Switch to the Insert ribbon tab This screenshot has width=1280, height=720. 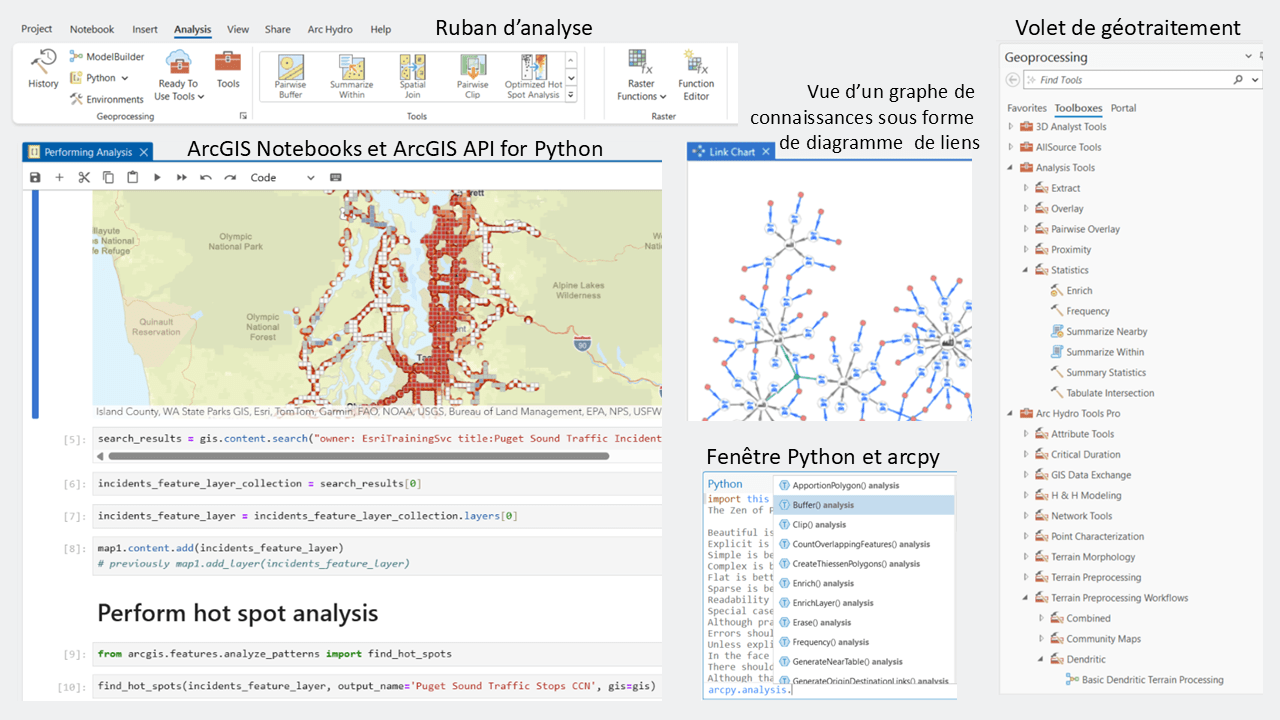(x=145, y=29)
